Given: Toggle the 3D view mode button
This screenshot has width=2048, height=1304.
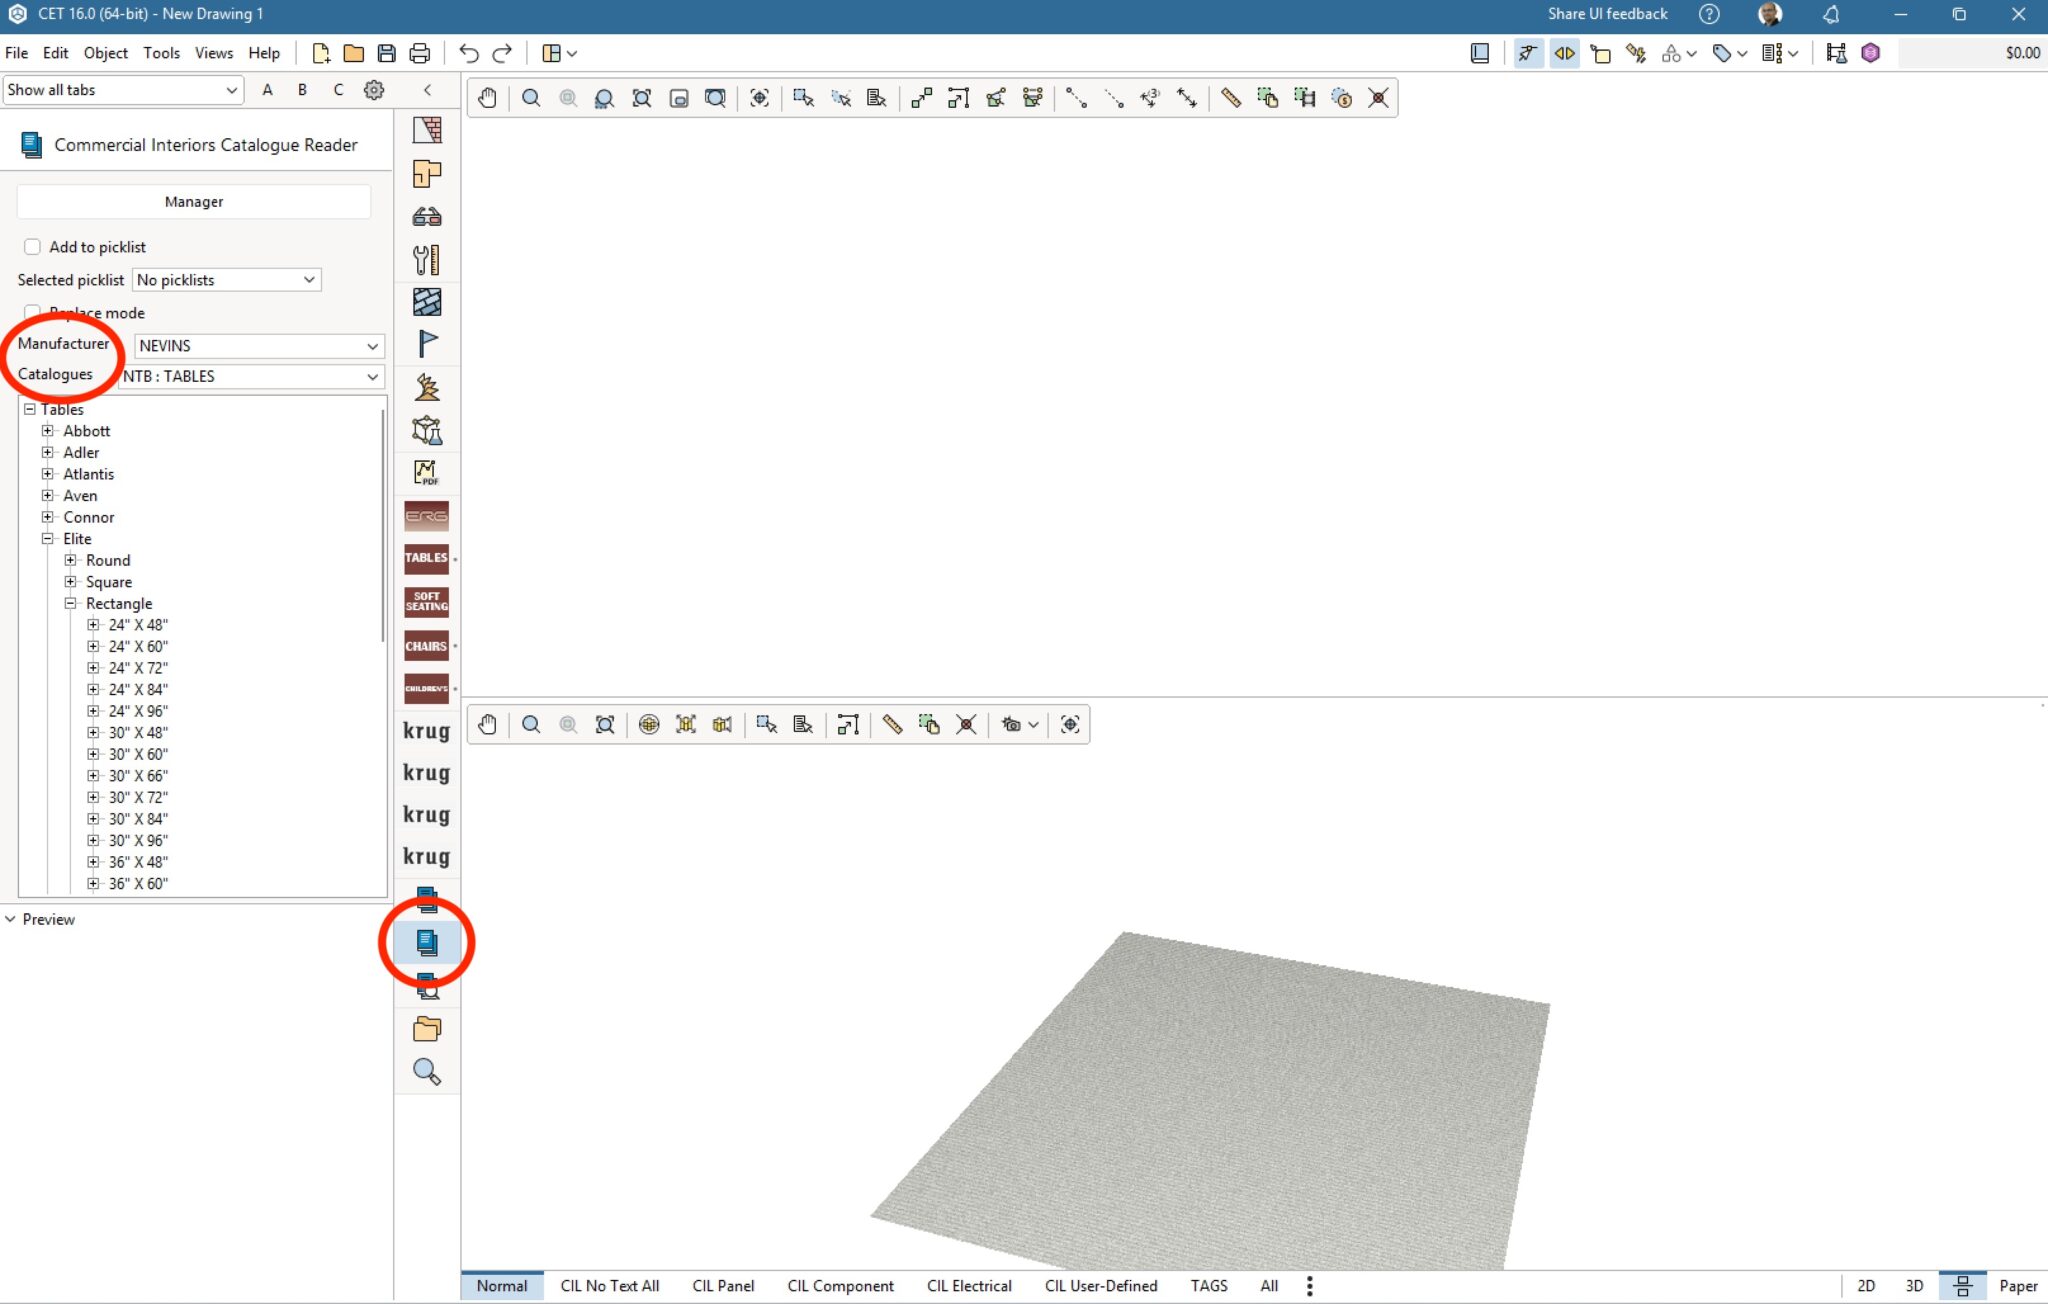Looking at the screenshot, I should coord(1914,1286).
